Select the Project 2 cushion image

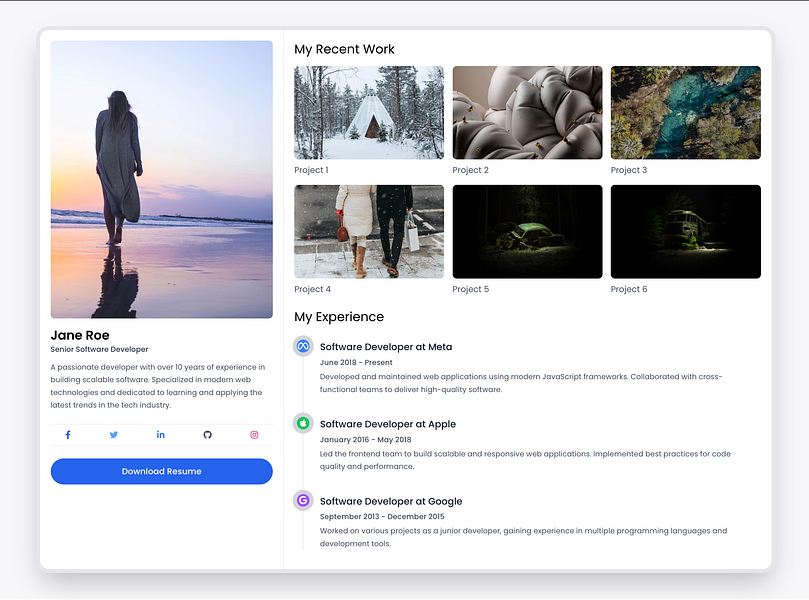pos(527,112)
